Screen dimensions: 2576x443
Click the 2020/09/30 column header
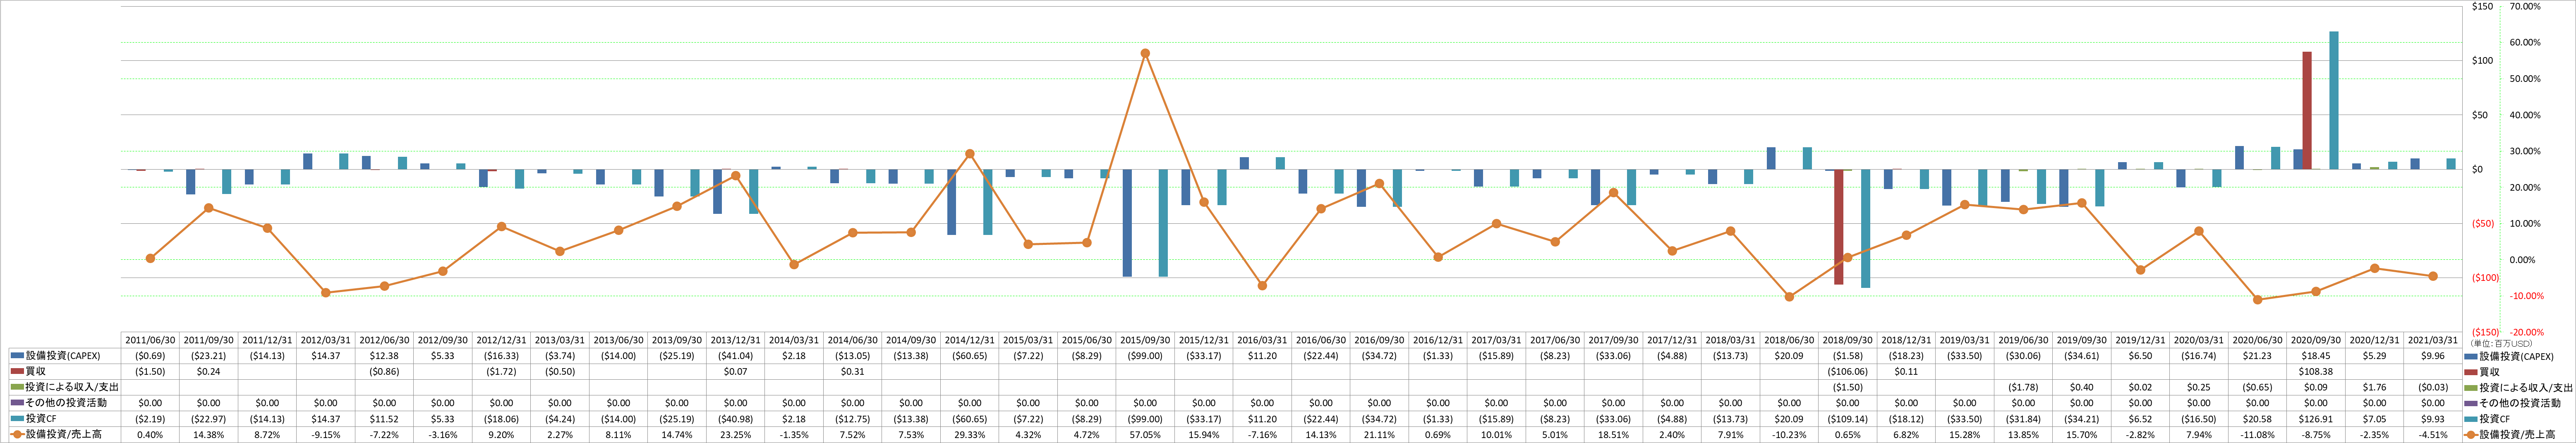coord(2316,340)
